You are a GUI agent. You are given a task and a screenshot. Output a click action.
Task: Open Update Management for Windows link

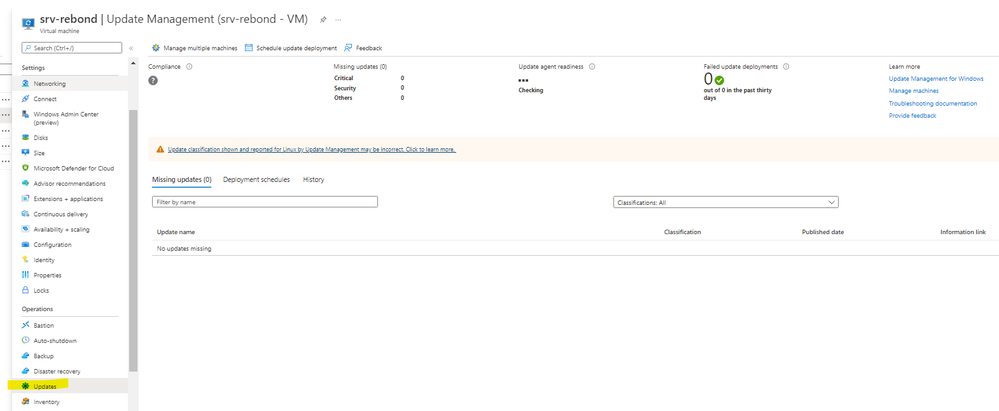(936, 78)
